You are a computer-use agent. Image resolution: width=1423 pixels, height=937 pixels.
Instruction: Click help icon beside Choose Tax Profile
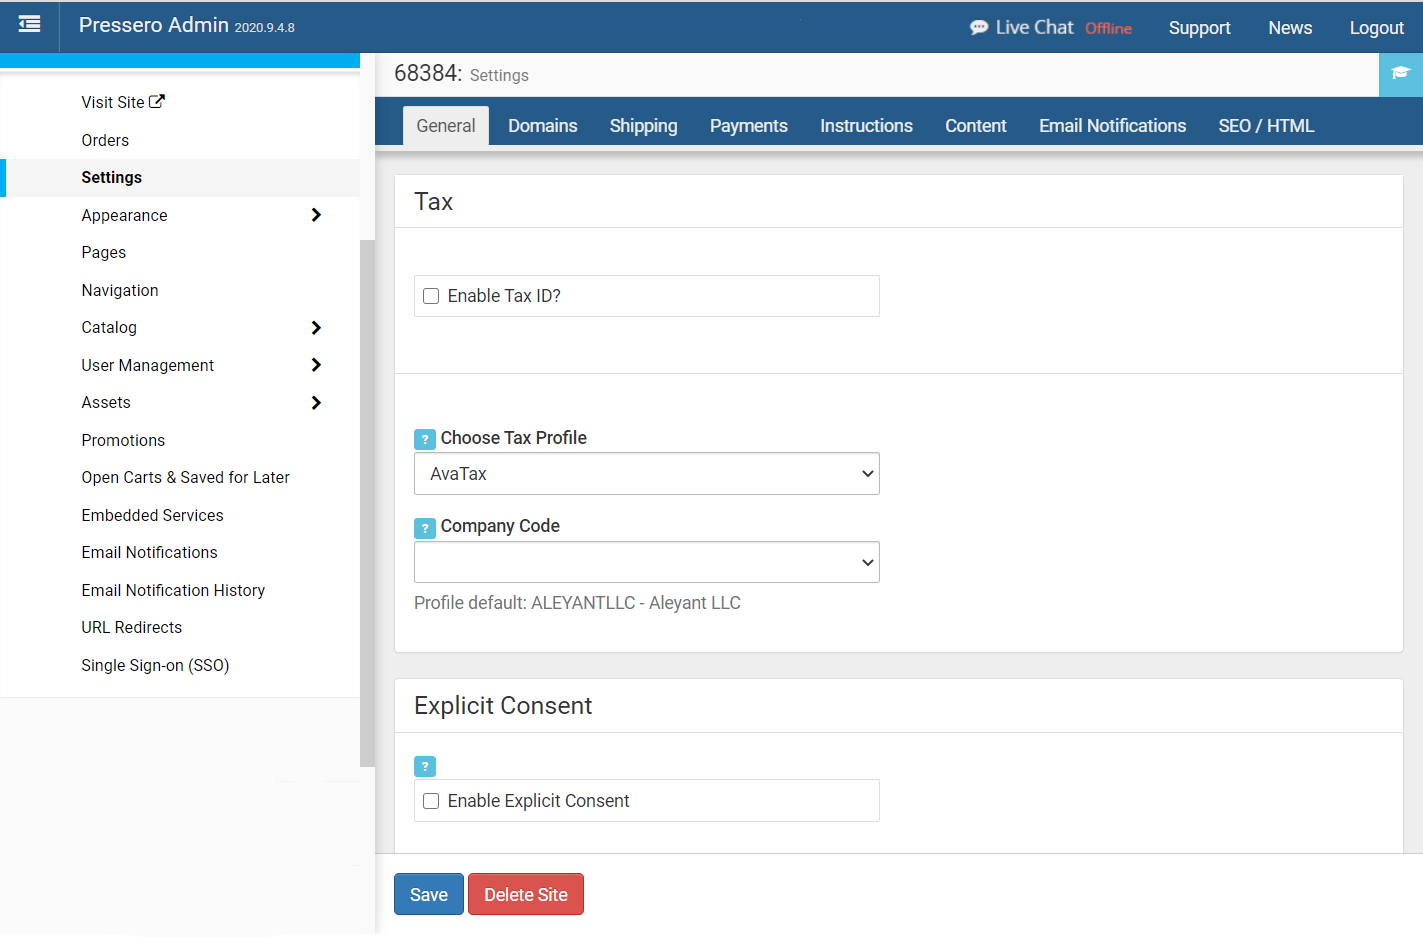(425, 439)
